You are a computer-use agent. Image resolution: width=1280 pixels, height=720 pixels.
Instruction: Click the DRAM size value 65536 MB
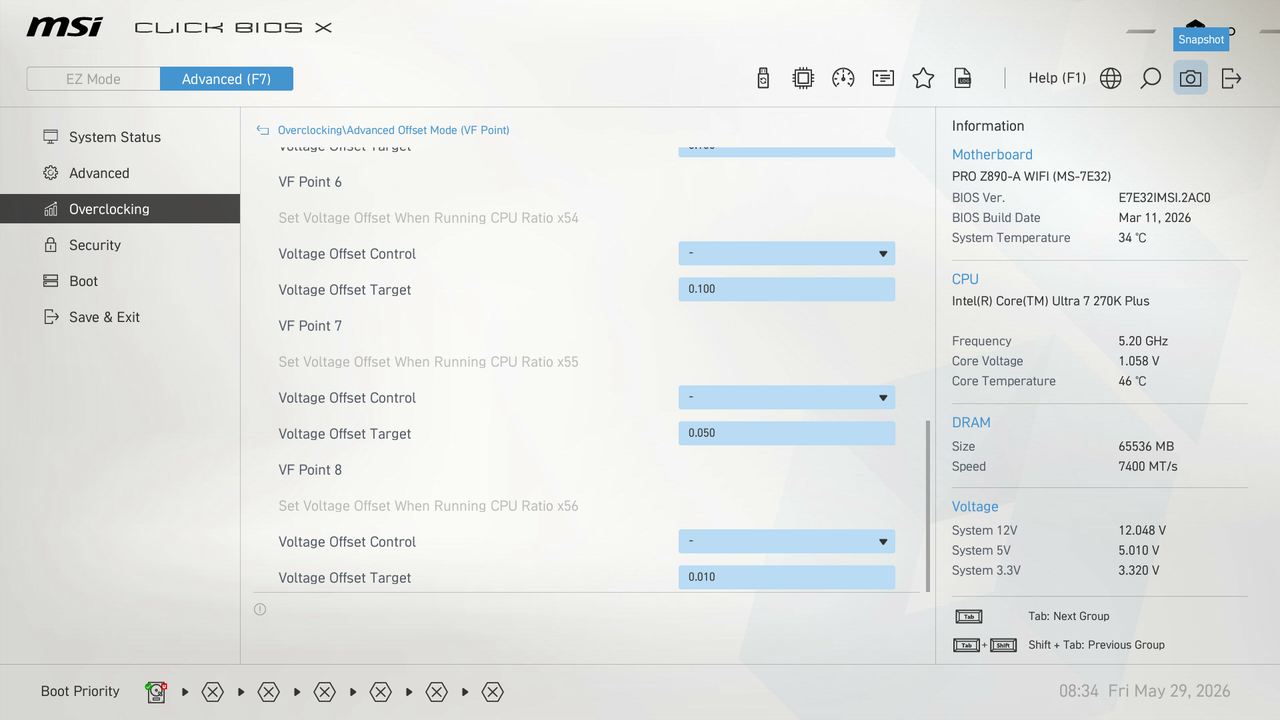pyautogui.click(x=1146, y=447)
